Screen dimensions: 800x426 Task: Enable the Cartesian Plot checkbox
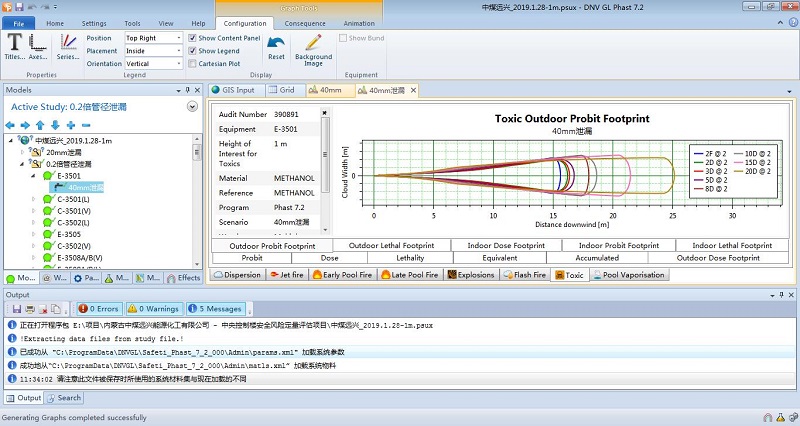point(193,64)
